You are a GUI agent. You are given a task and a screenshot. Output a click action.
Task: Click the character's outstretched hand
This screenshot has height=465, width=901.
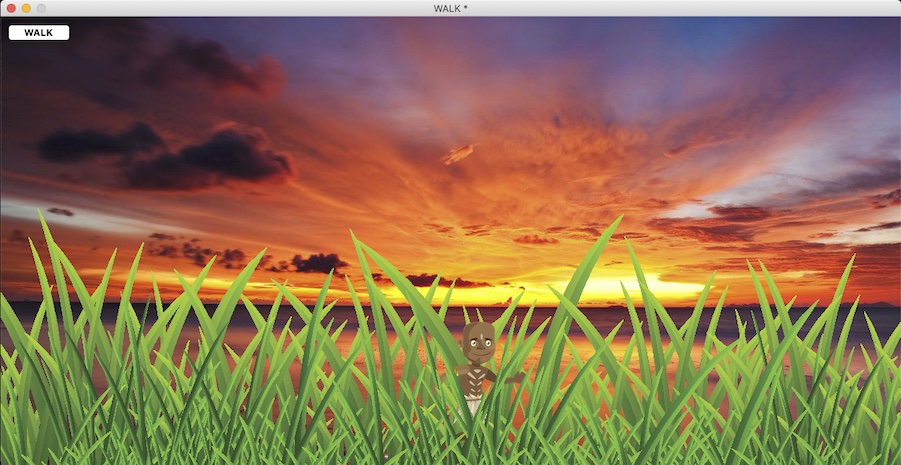(516, 378)
